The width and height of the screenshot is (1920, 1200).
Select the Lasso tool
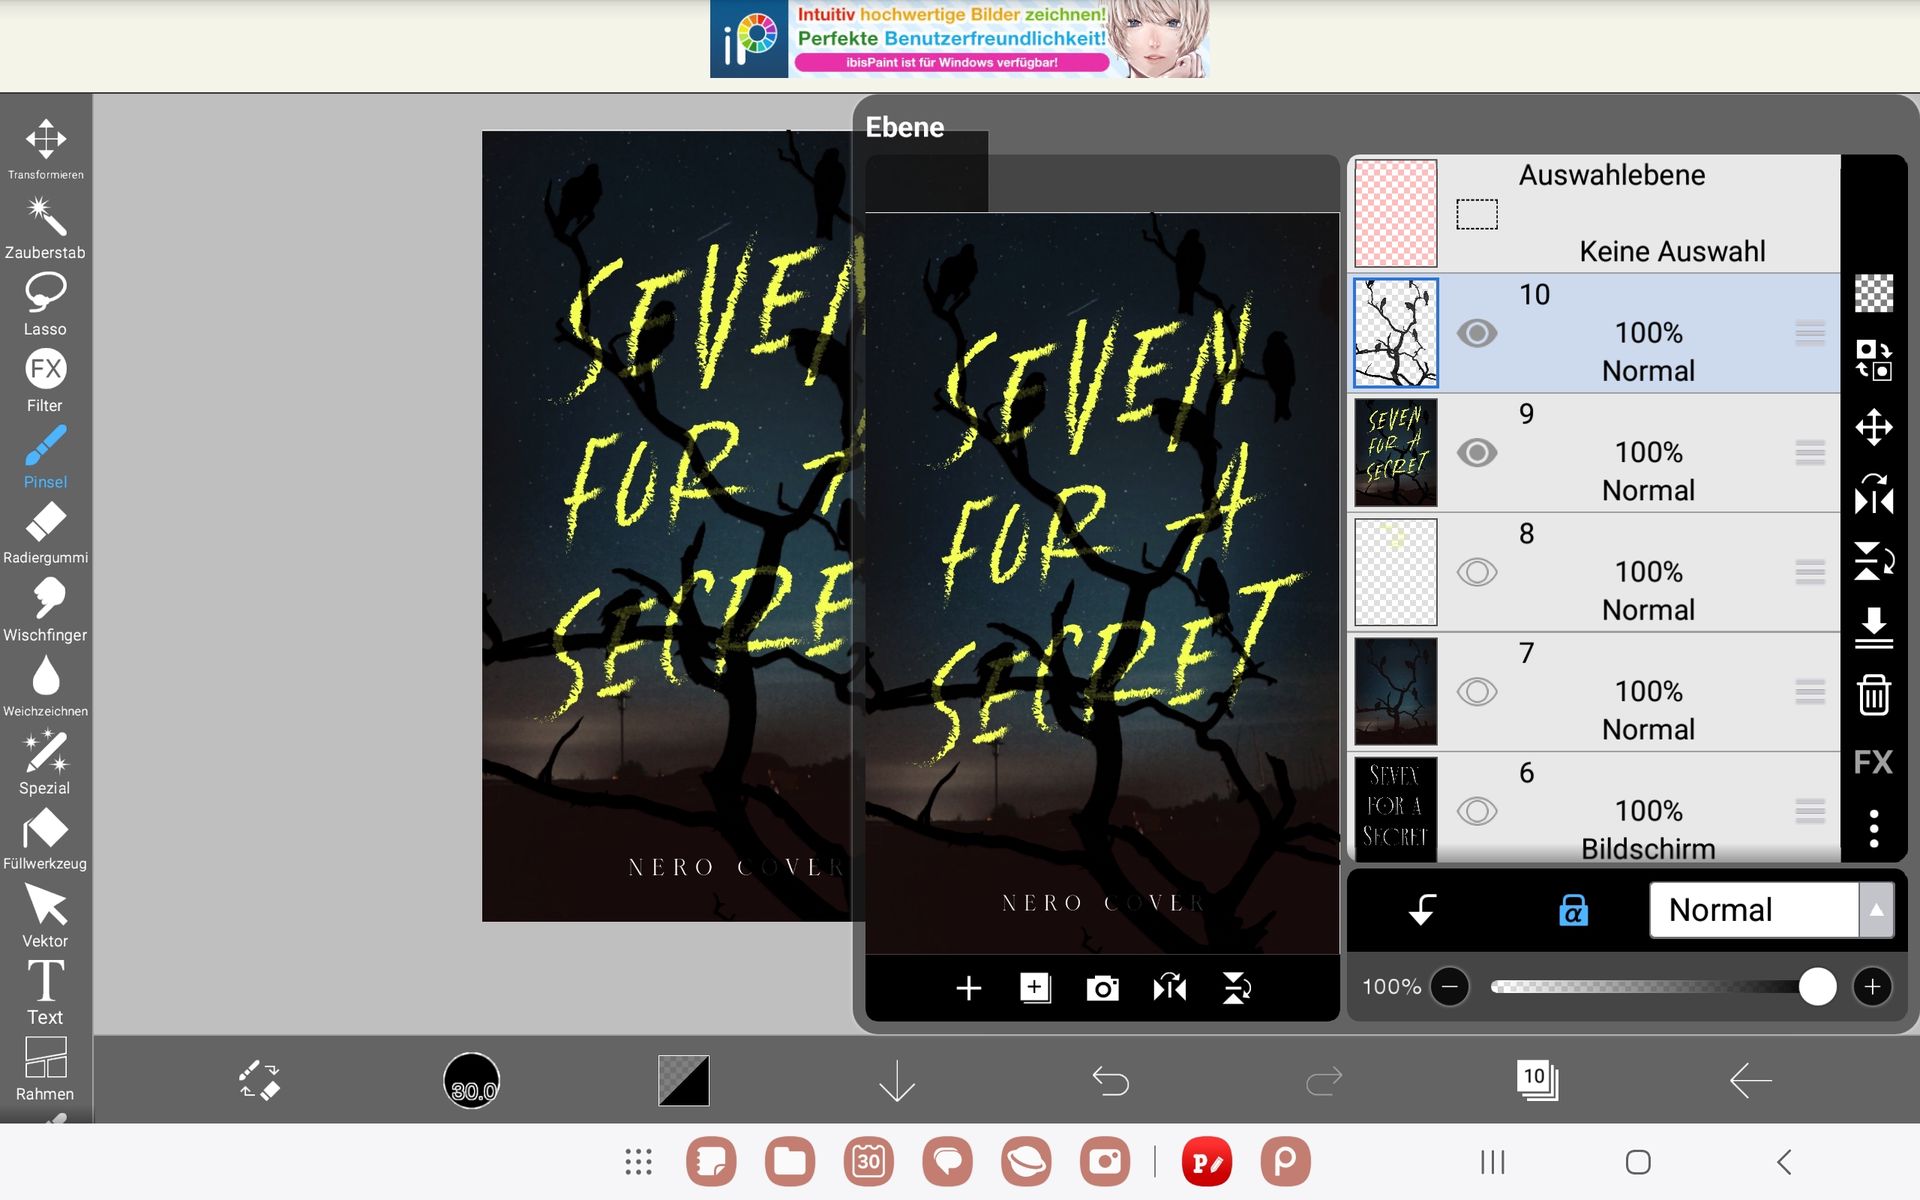click(46, 304)
